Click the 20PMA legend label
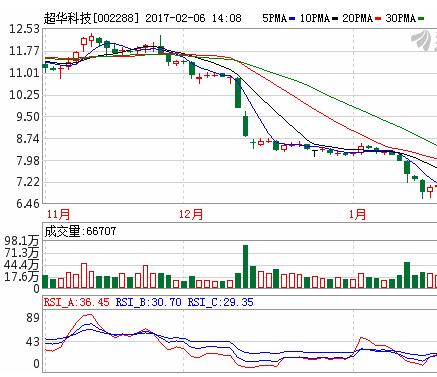Viewport: 437px width, 377px height. pyautogui.click(x=357, y=18)
